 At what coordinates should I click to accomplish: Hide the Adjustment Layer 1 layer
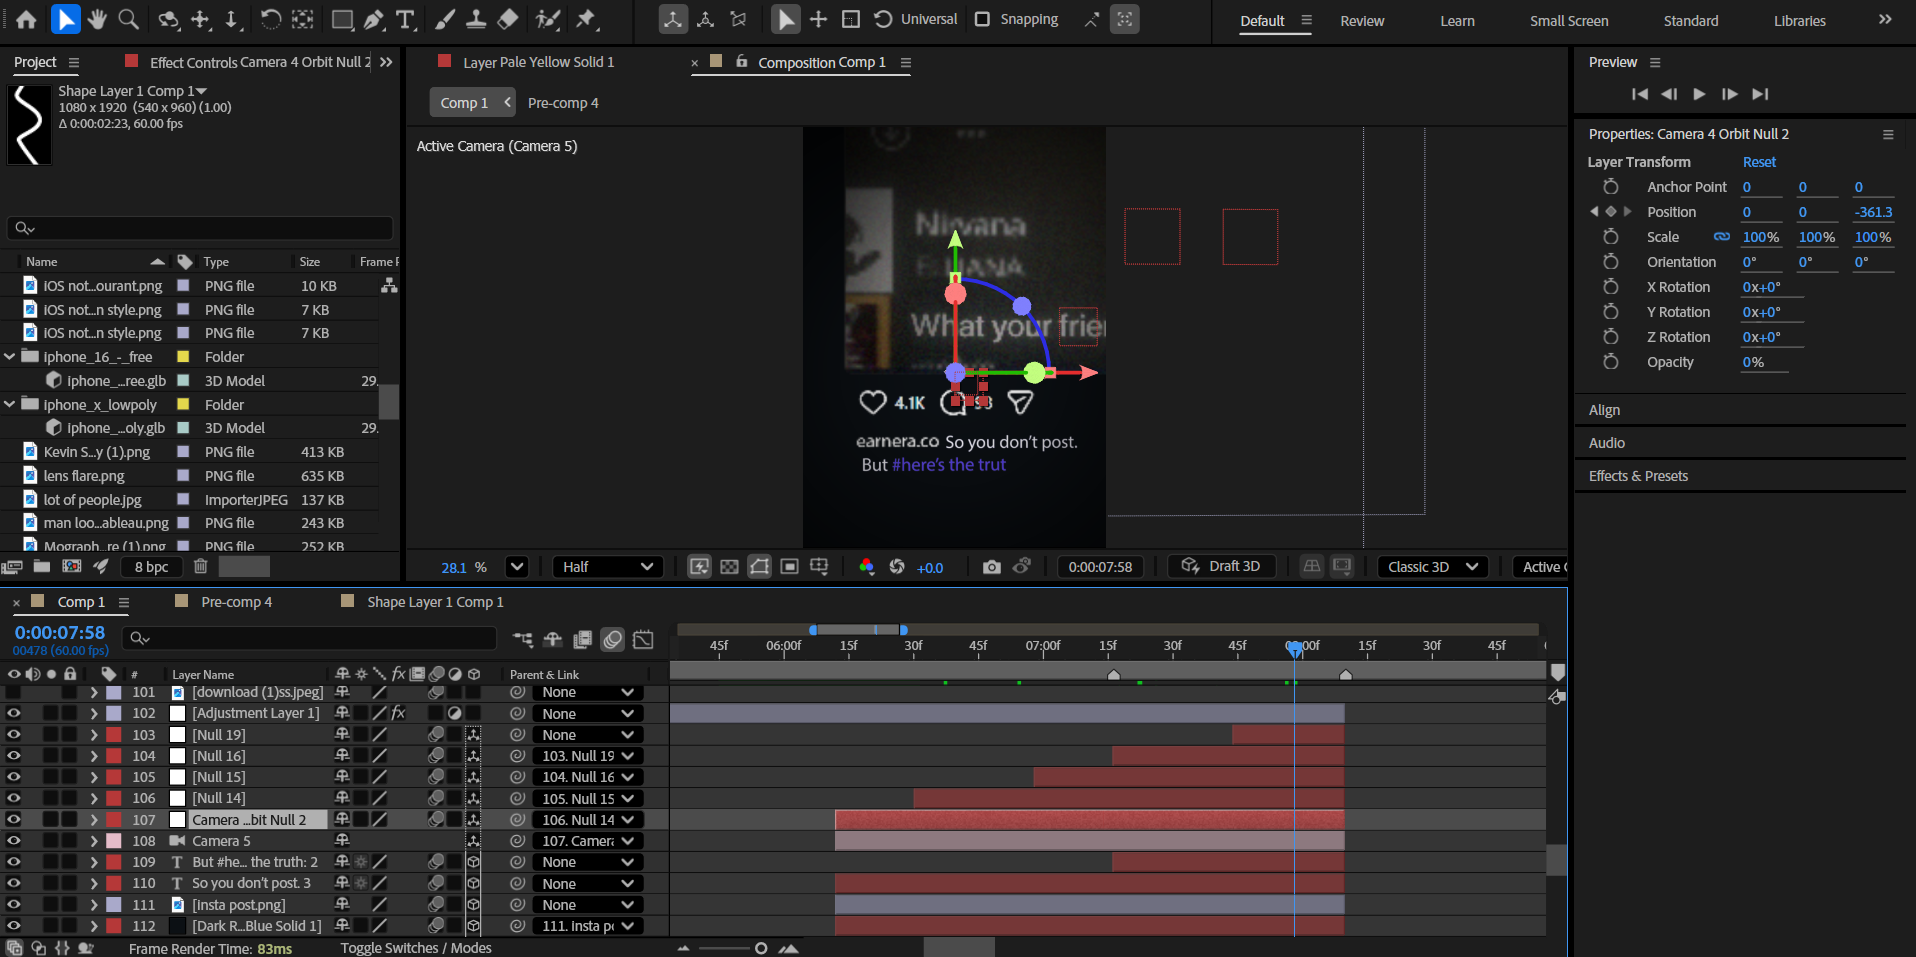14,713
